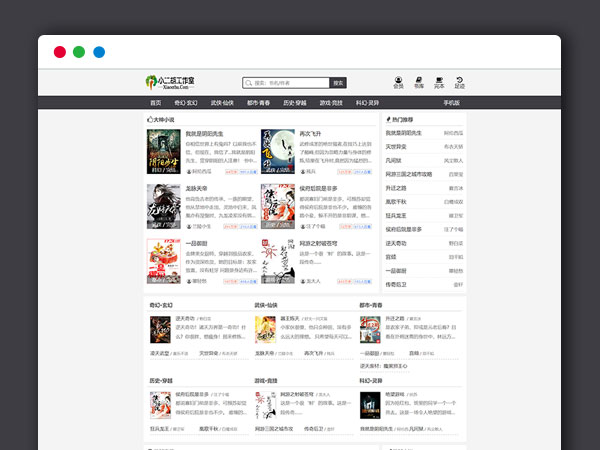Focus the book/author search input field
This screenshot has height=450, width=600.
pyautogui.click(x=290, y=83)
